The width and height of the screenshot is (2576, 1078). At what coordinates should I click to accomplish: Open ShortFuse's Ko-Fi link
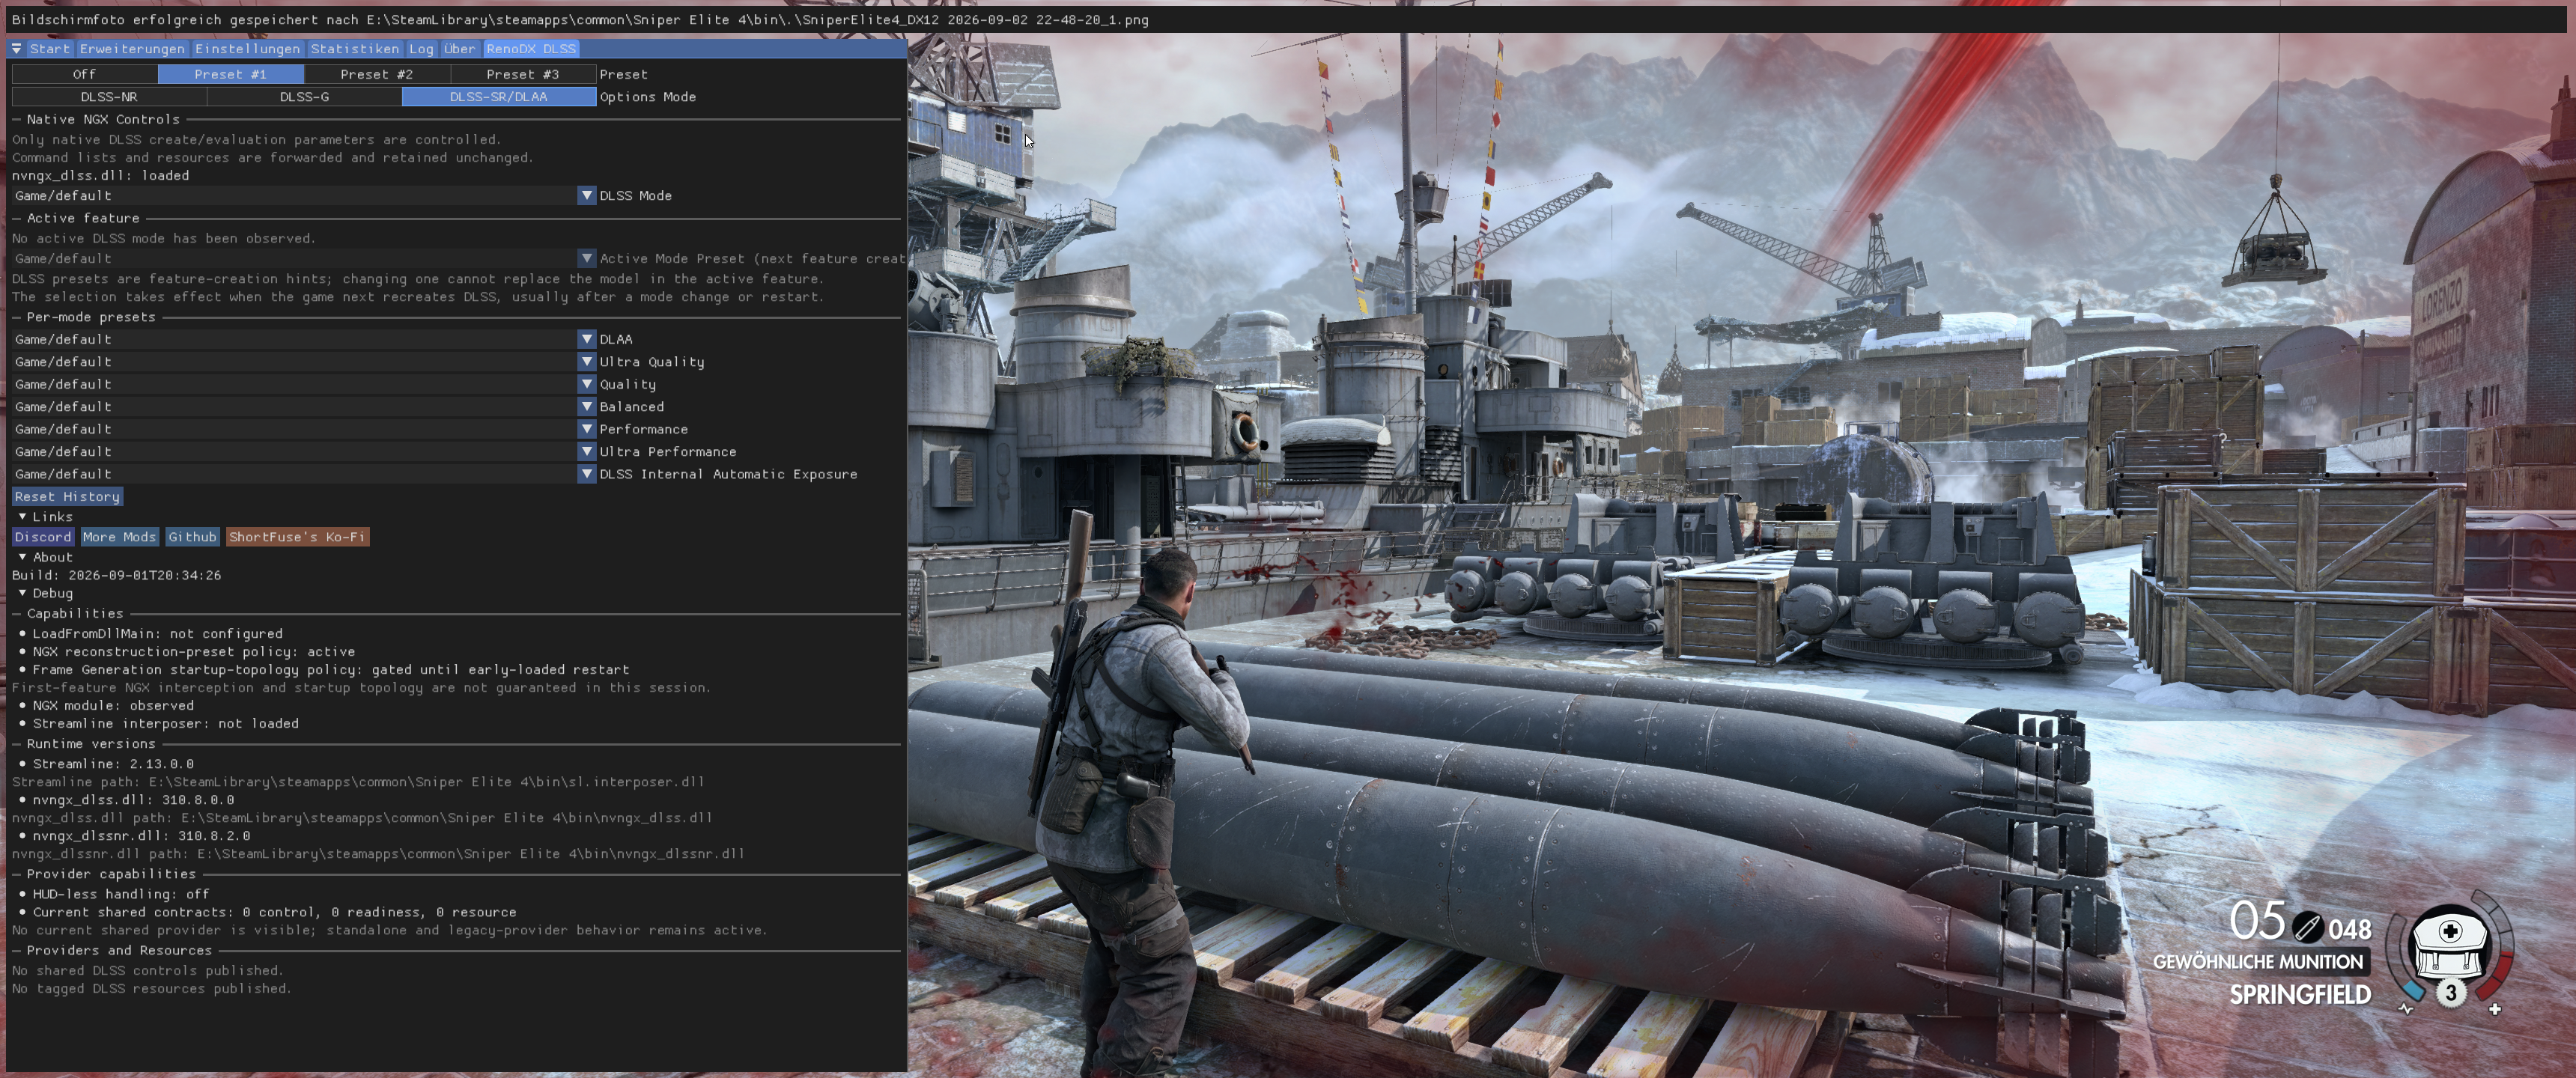coord(297,537)
